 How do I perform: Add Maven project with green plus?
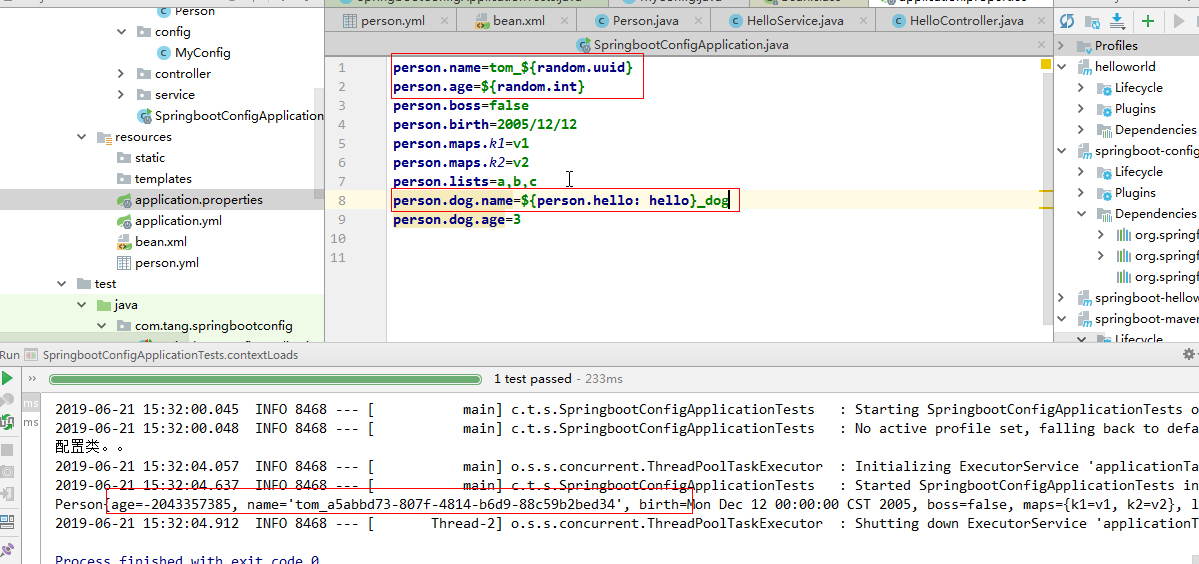click(1148, 21)
